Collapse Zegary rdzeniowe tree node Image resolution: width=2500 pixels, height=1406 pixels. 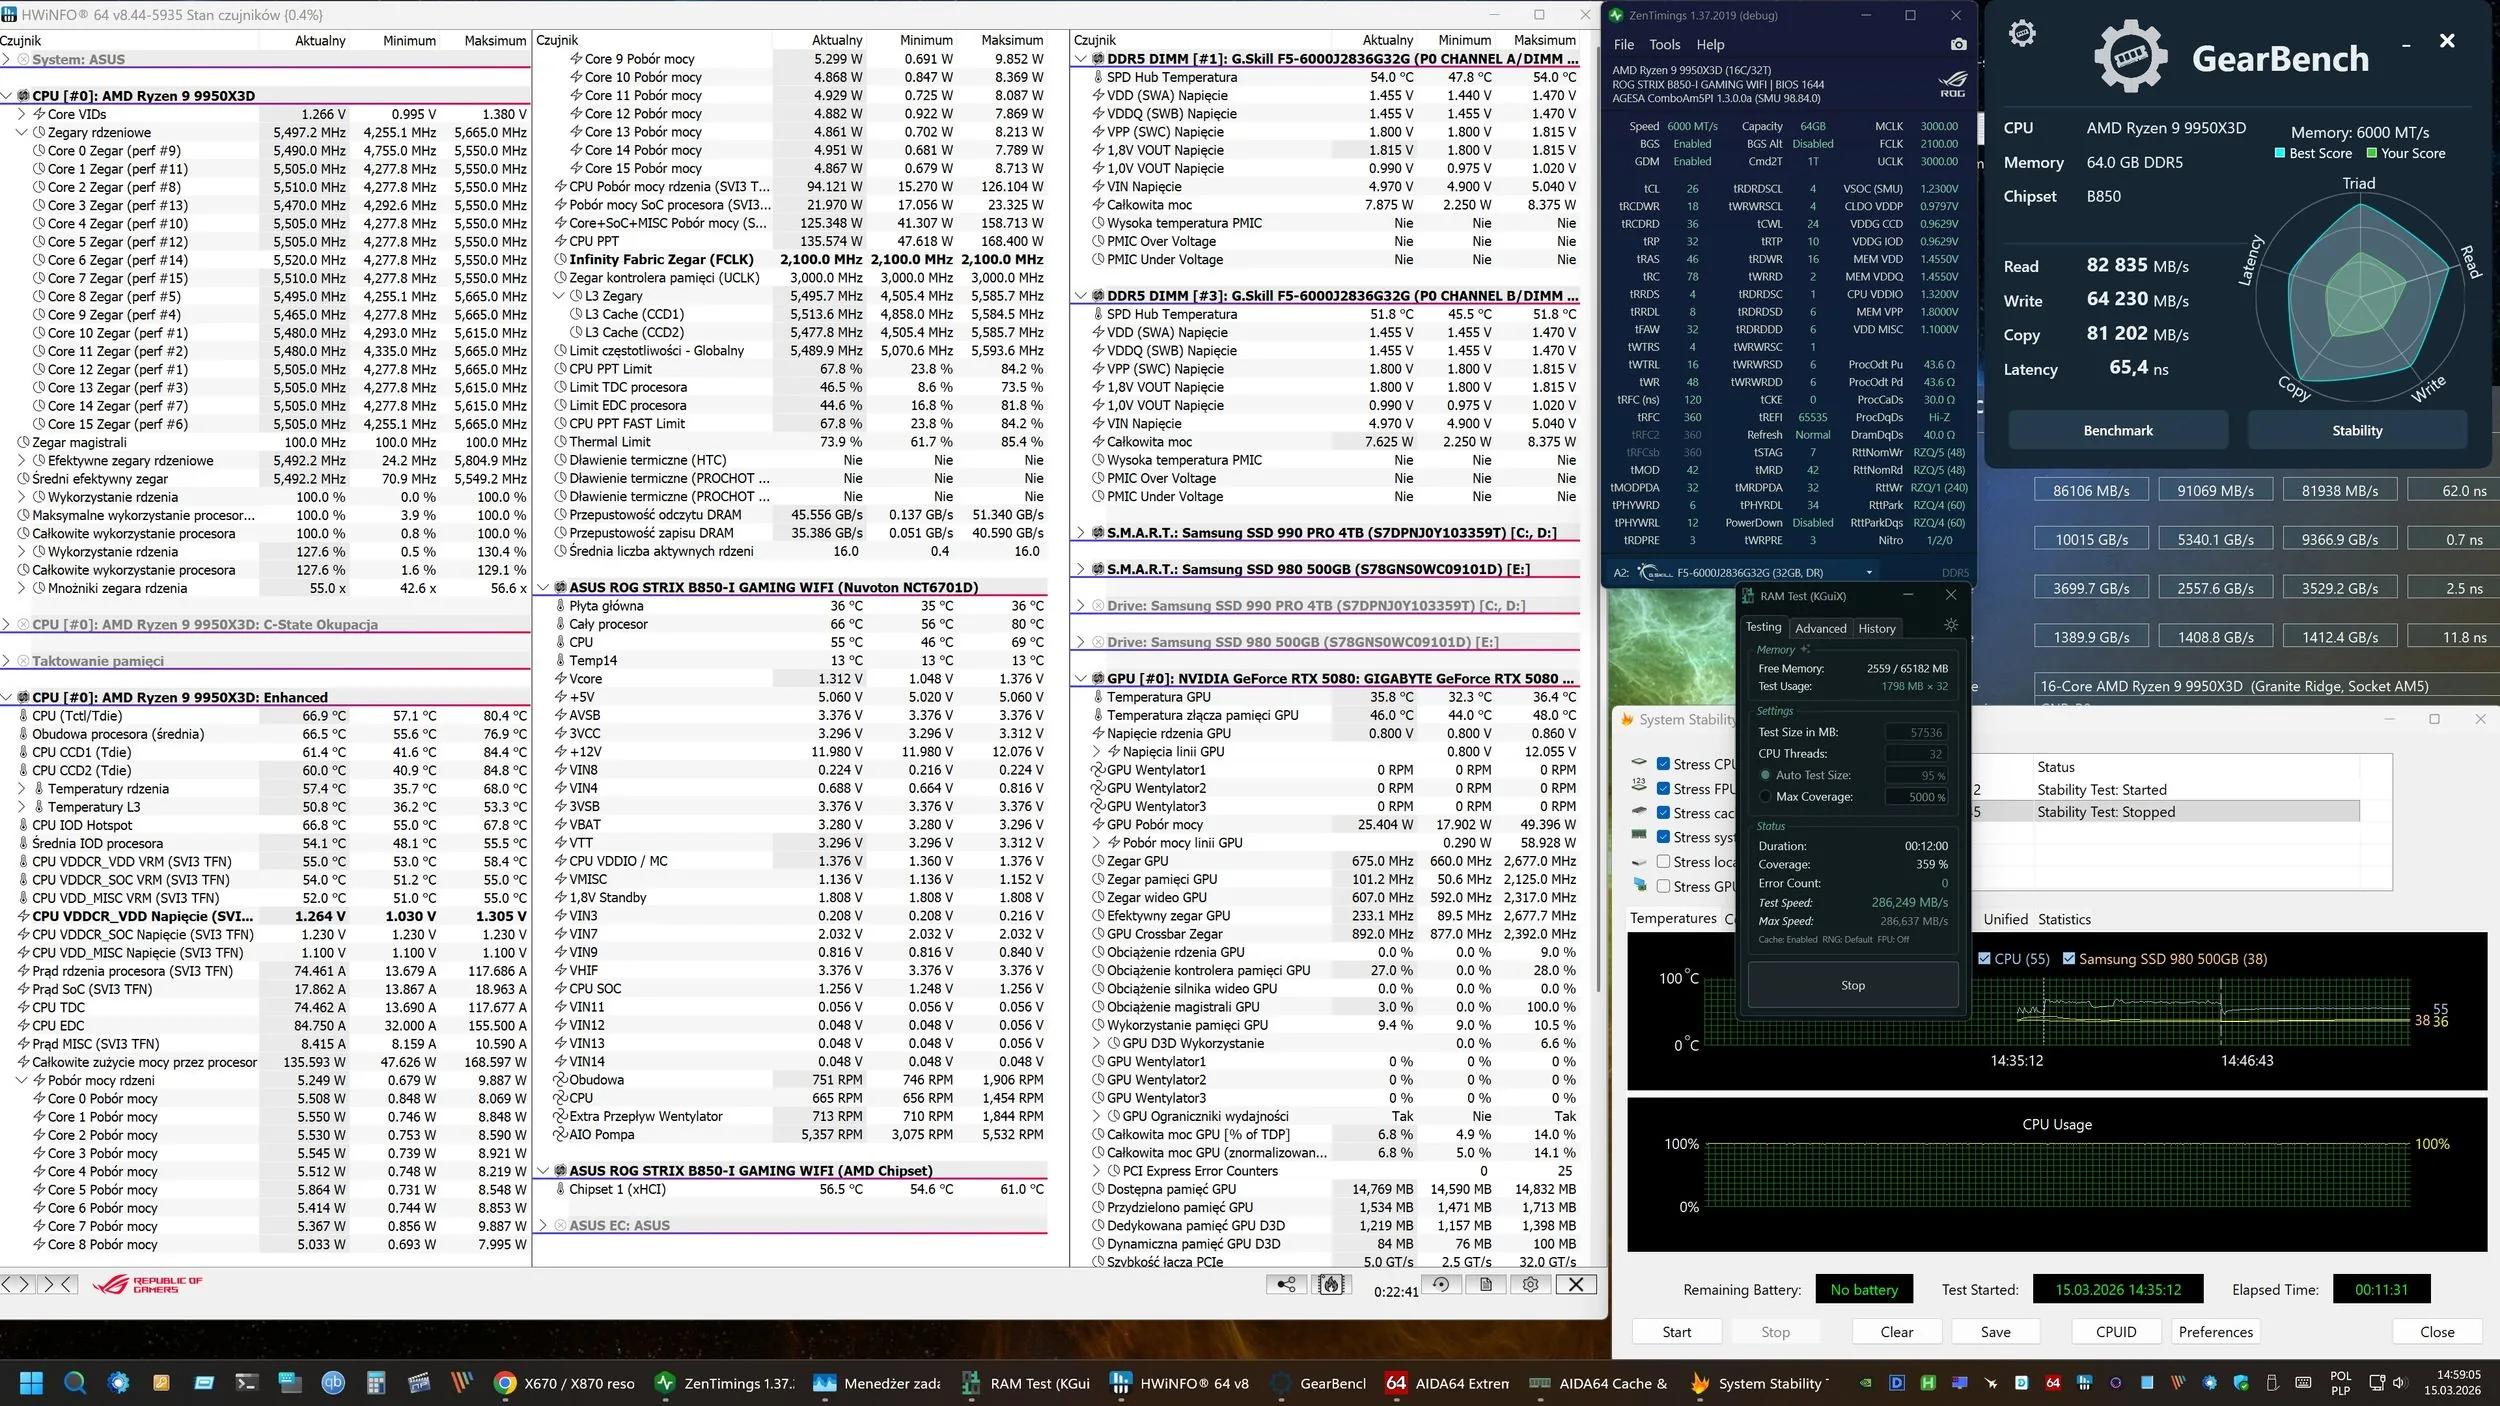pyautogui.click(x=22, y=132)
